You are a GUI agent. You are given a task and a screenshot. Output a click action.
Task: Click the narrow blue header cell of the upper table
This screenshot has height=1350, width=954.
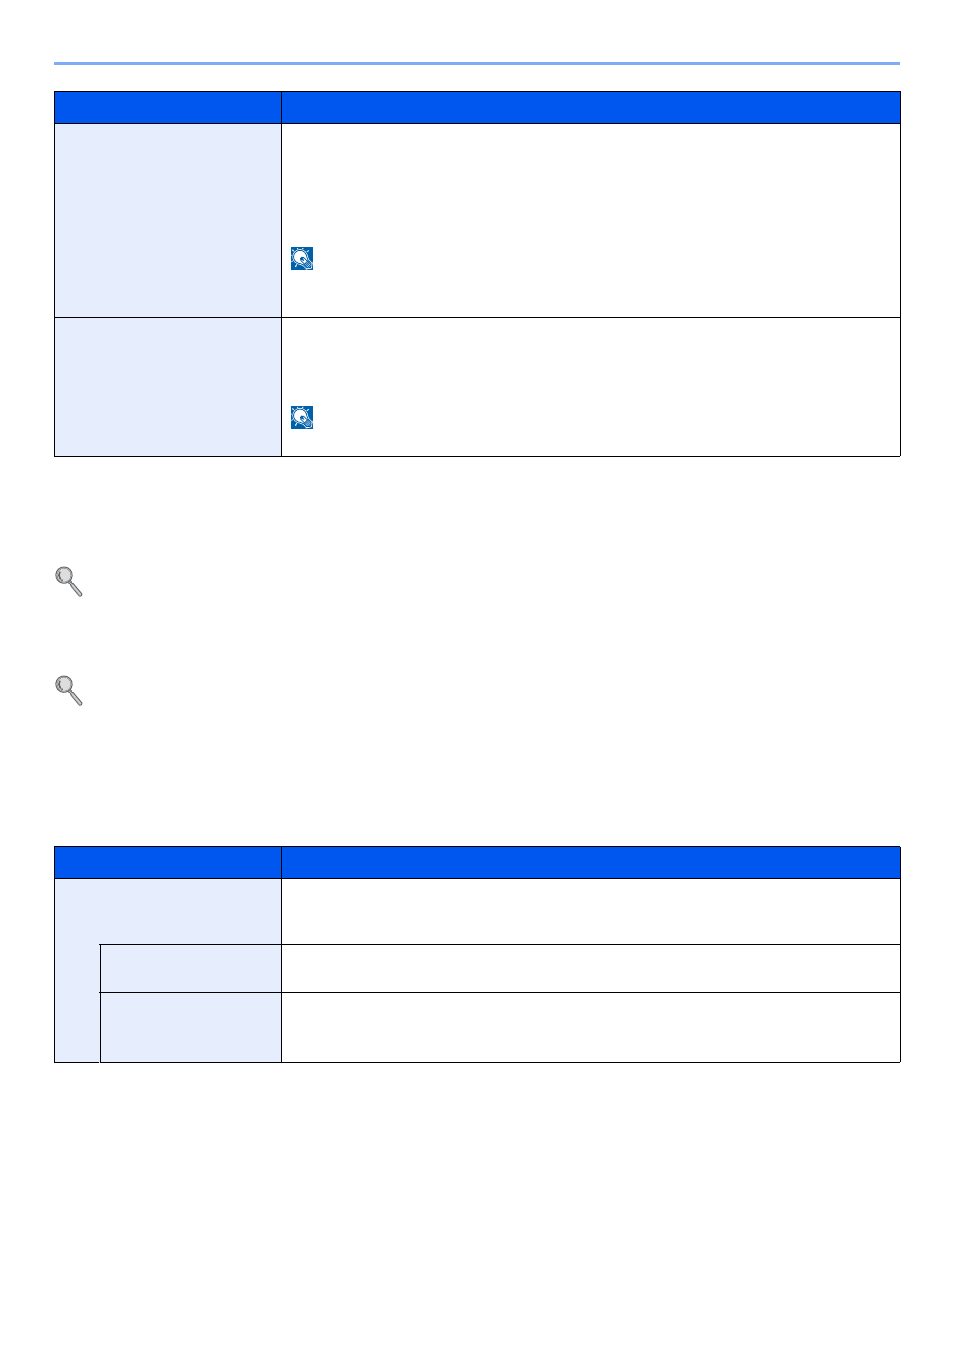point(168,108)
